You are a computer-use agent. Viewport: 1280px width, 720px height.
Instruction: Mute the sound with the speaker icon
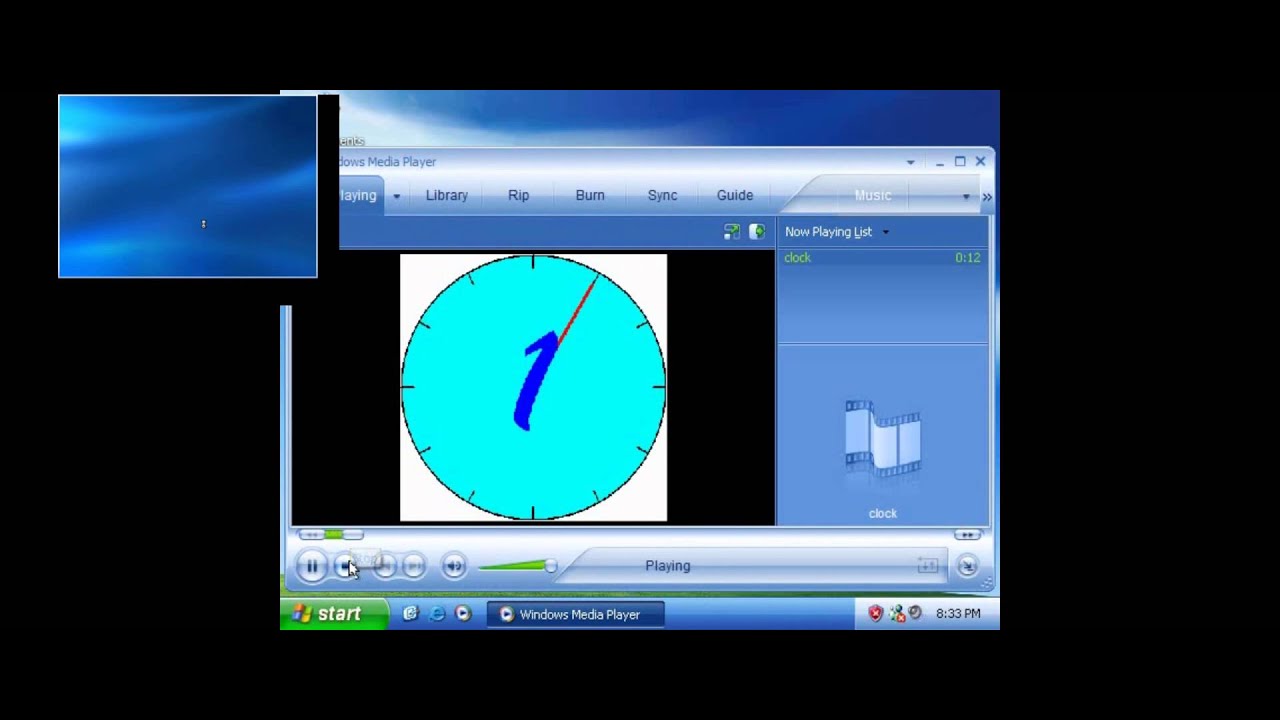(x=453, y=566)
